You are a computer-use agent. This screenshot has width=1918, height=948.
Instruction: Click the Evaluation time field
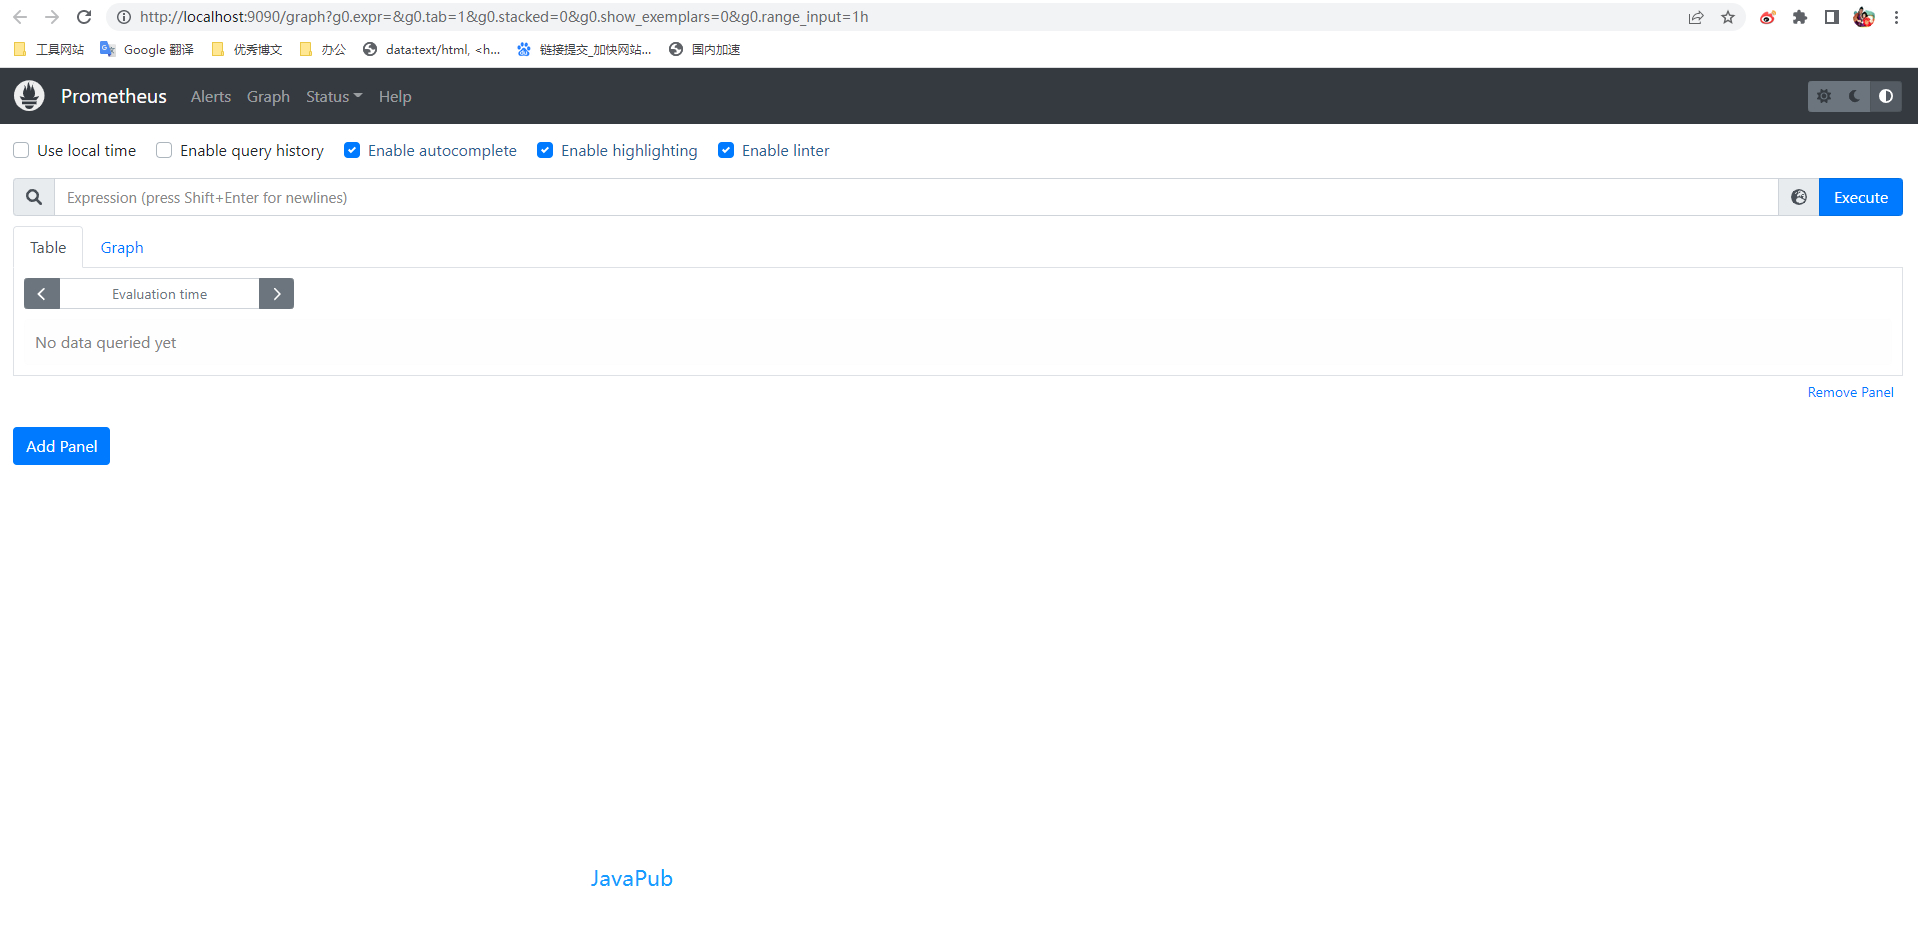[160, 294]
